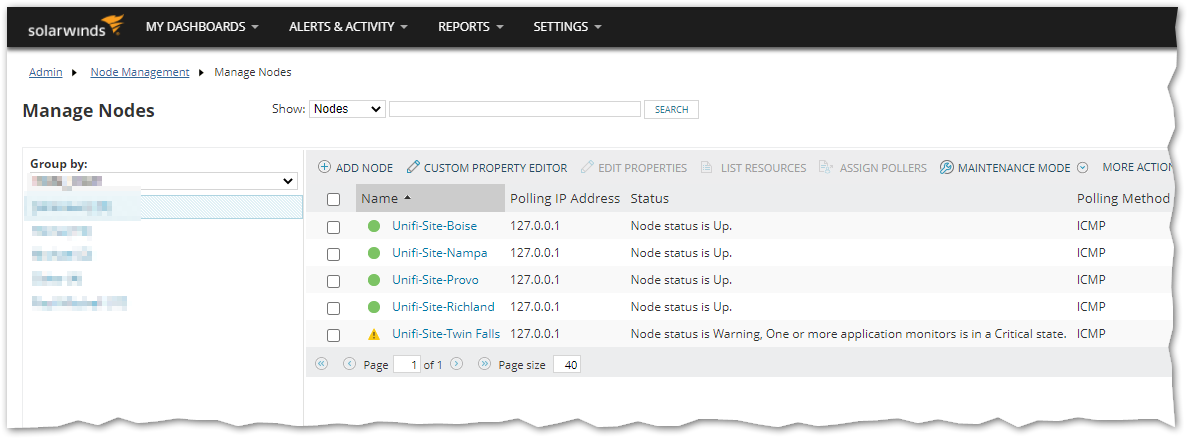Click the Admin breadcrumb link
Viewport: 1189px width, 439px height.
pyautogui.click(x=45, y=72)
